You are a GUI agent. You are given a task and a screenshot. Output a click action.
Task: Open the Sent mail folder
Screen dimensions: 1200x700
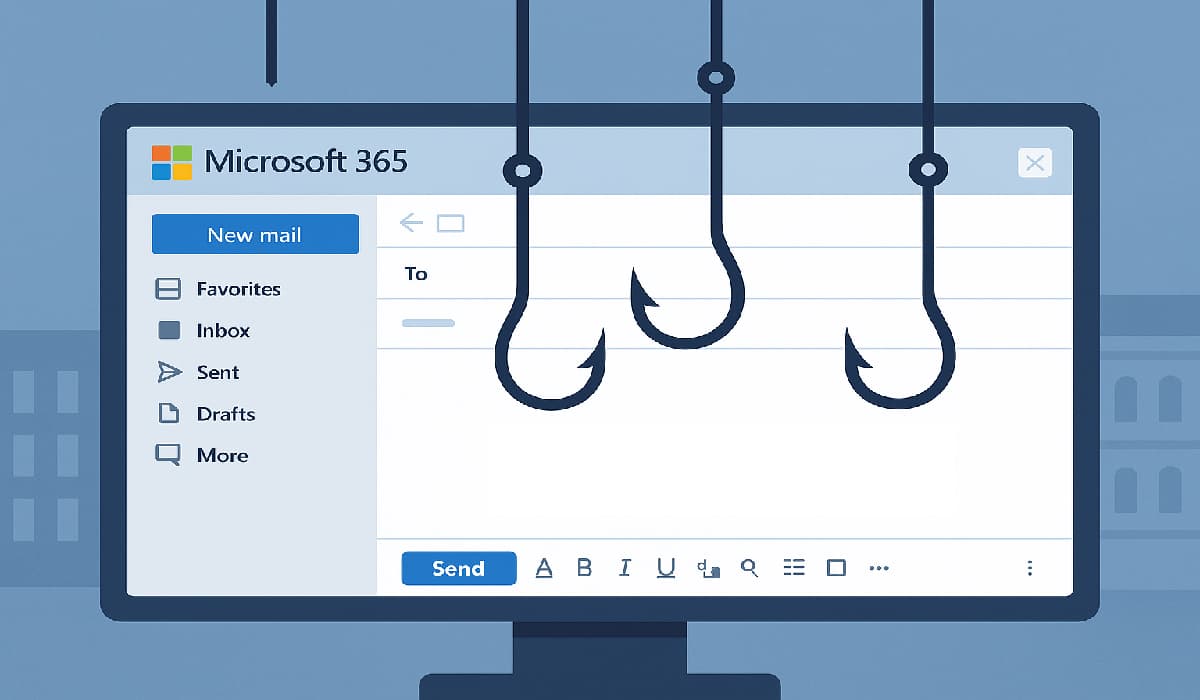(217, 372)
